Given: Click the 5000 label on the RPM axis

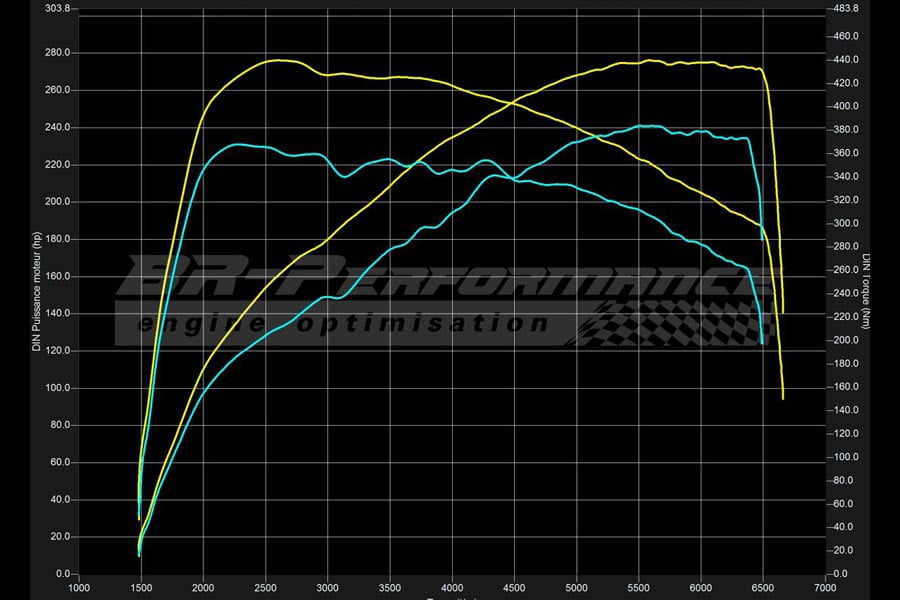Looking at the screenshot, I should [577, 588].
